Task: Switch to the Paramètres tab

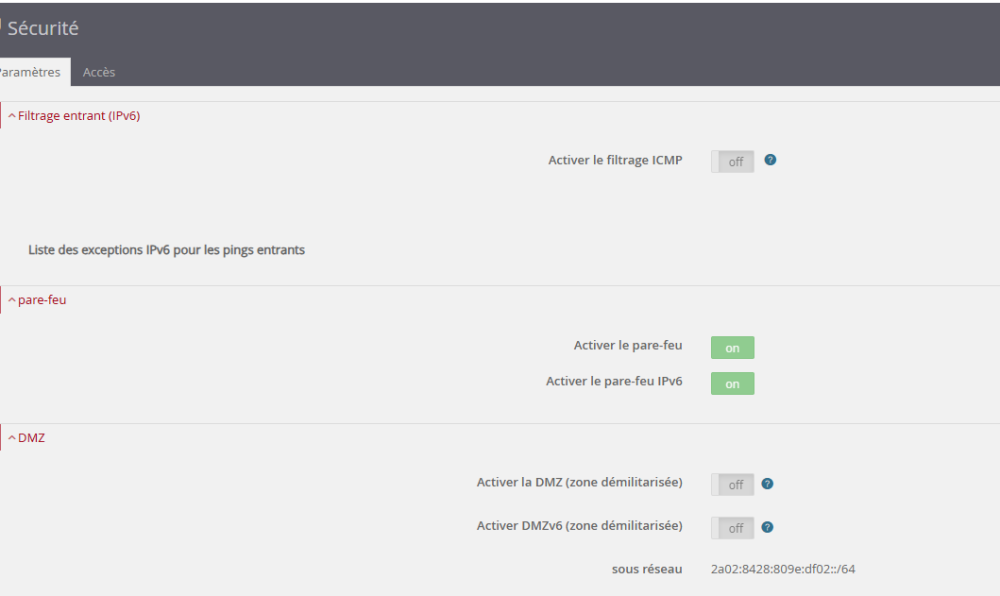Action: click(x=29, y=72)
